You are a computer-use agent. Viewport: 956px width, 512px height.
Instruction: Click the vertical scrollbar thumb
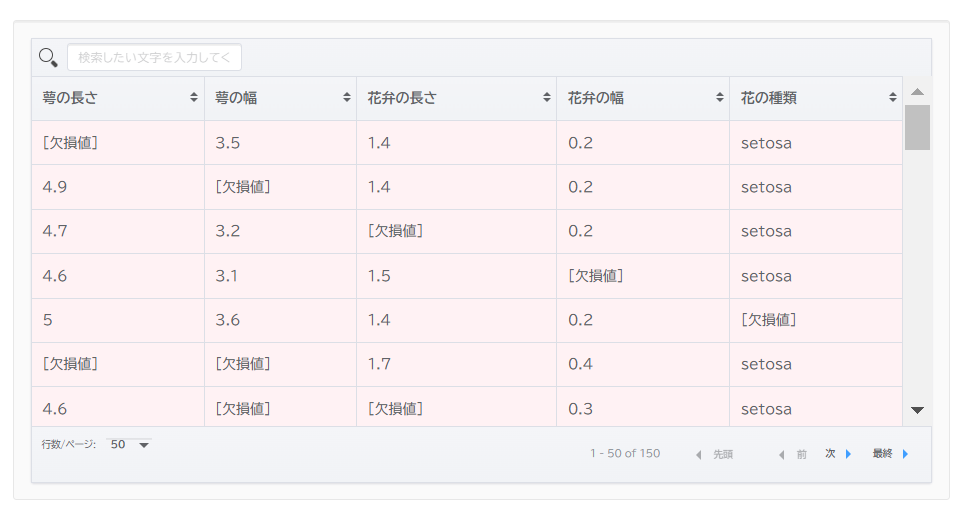917,127
